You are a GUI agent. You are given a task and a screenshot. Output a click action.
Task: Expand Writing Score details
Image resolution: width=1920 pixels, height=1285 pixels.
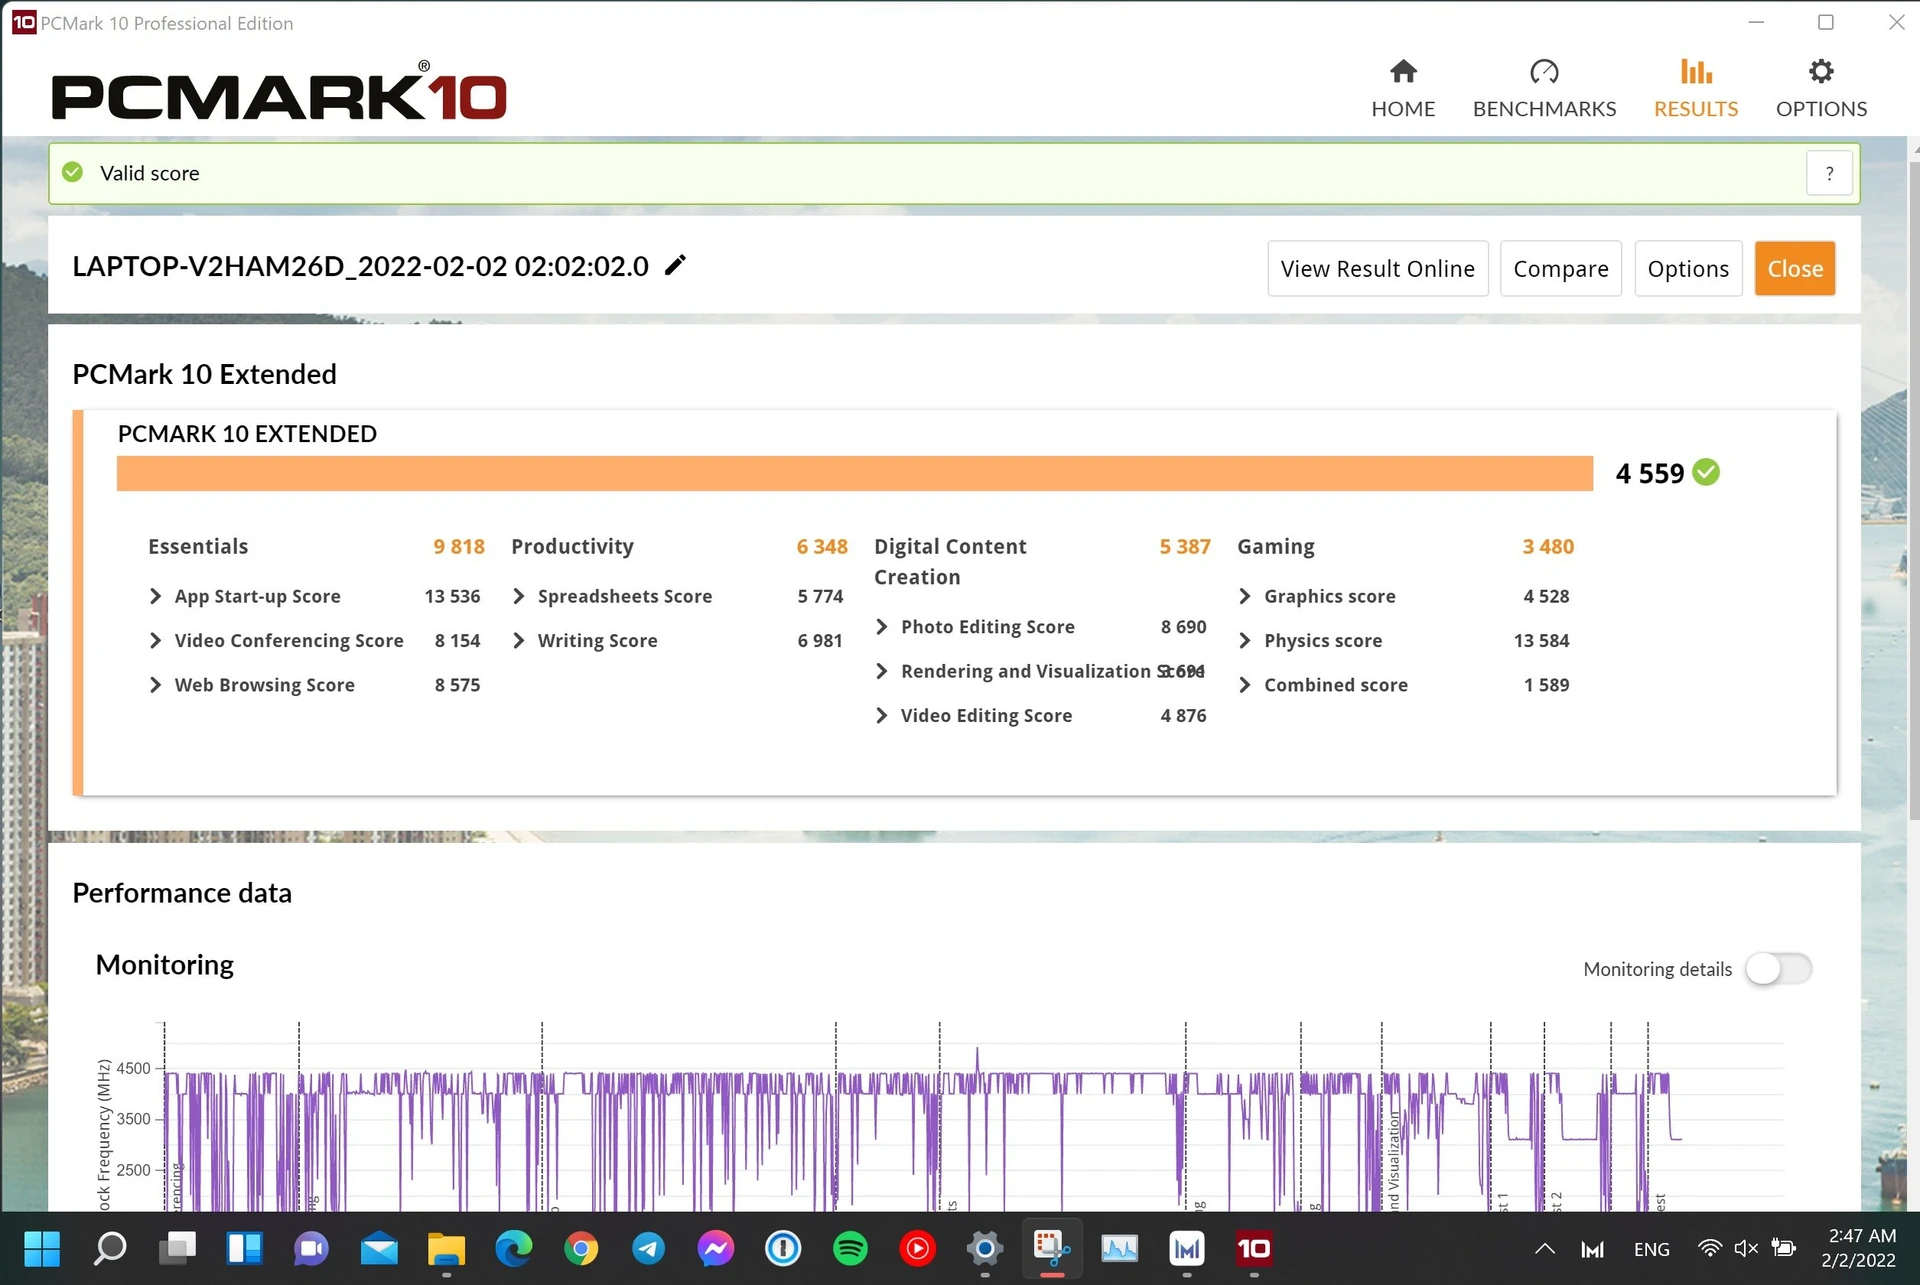point(518,641)
